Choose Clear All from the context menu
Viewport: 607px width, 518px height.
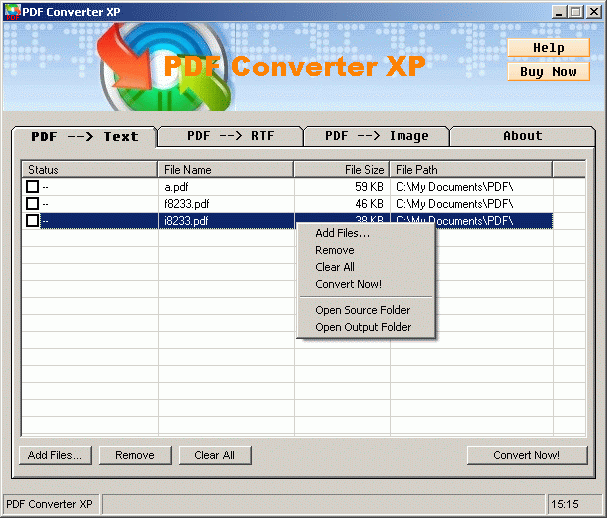tap(335, 267)
